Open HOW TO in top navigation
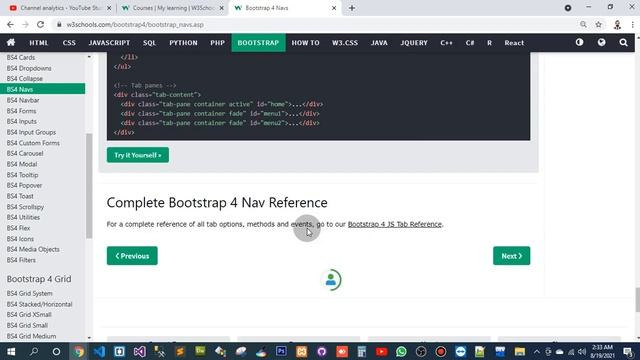 (305, 42)
